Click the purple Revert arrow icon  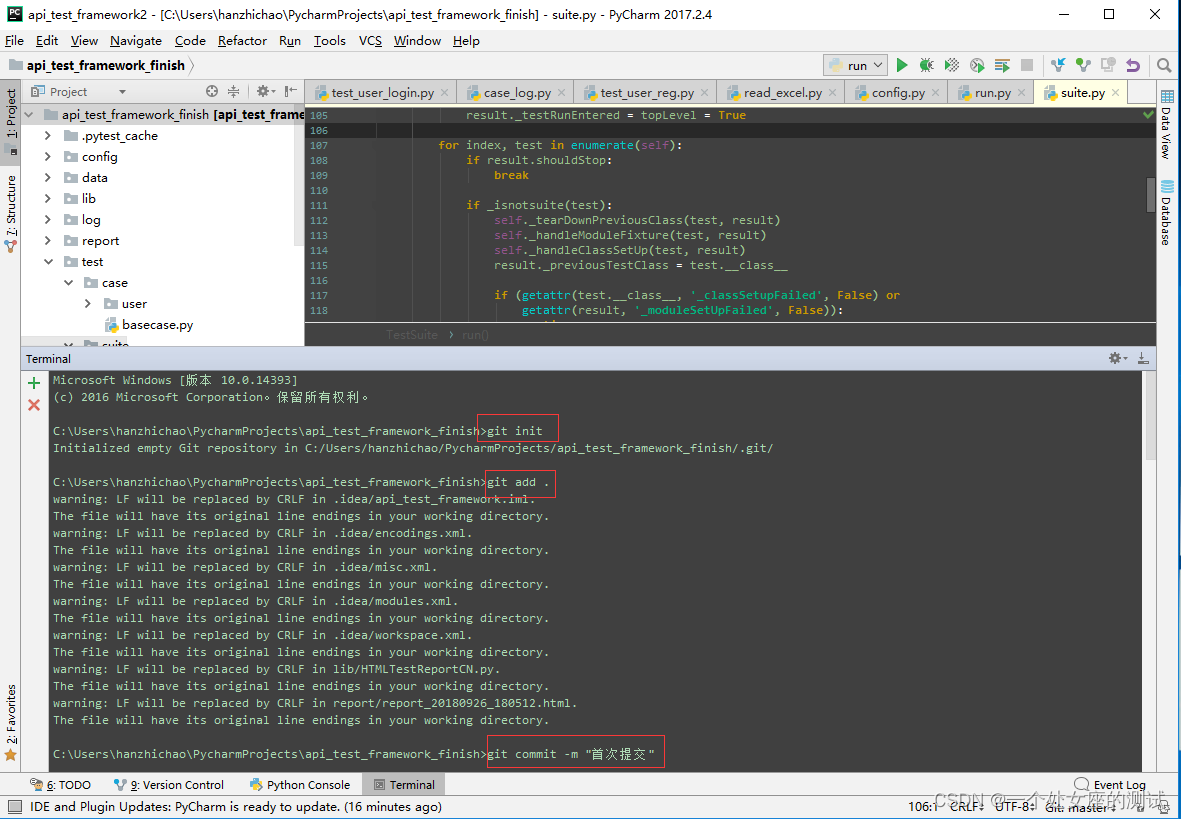coord(1133,66)
